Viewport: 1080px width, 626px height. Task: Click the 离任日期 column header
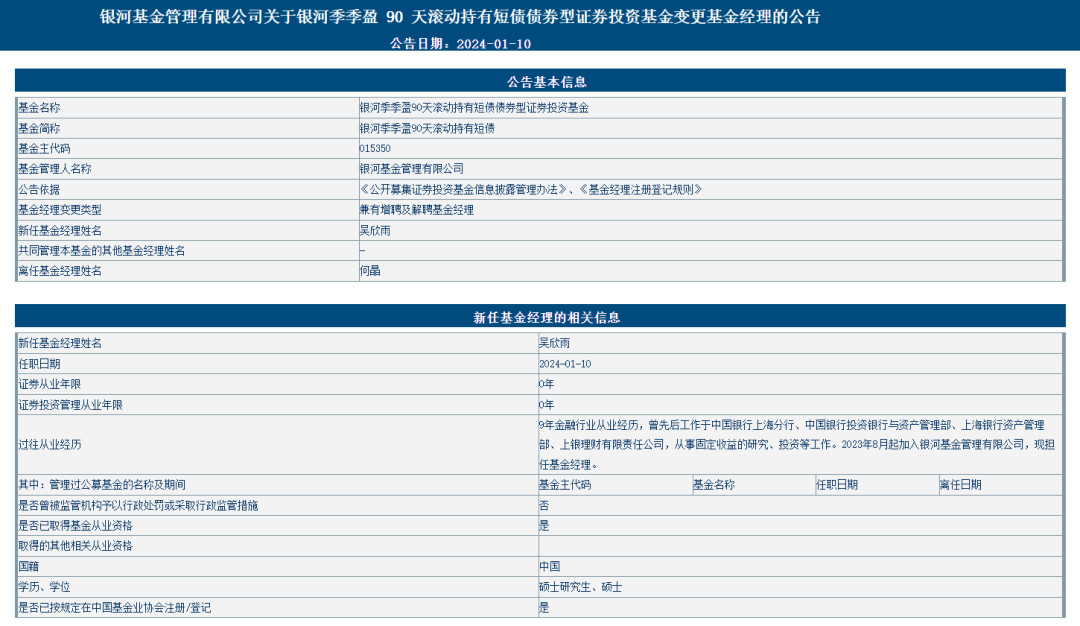point(960,485)
